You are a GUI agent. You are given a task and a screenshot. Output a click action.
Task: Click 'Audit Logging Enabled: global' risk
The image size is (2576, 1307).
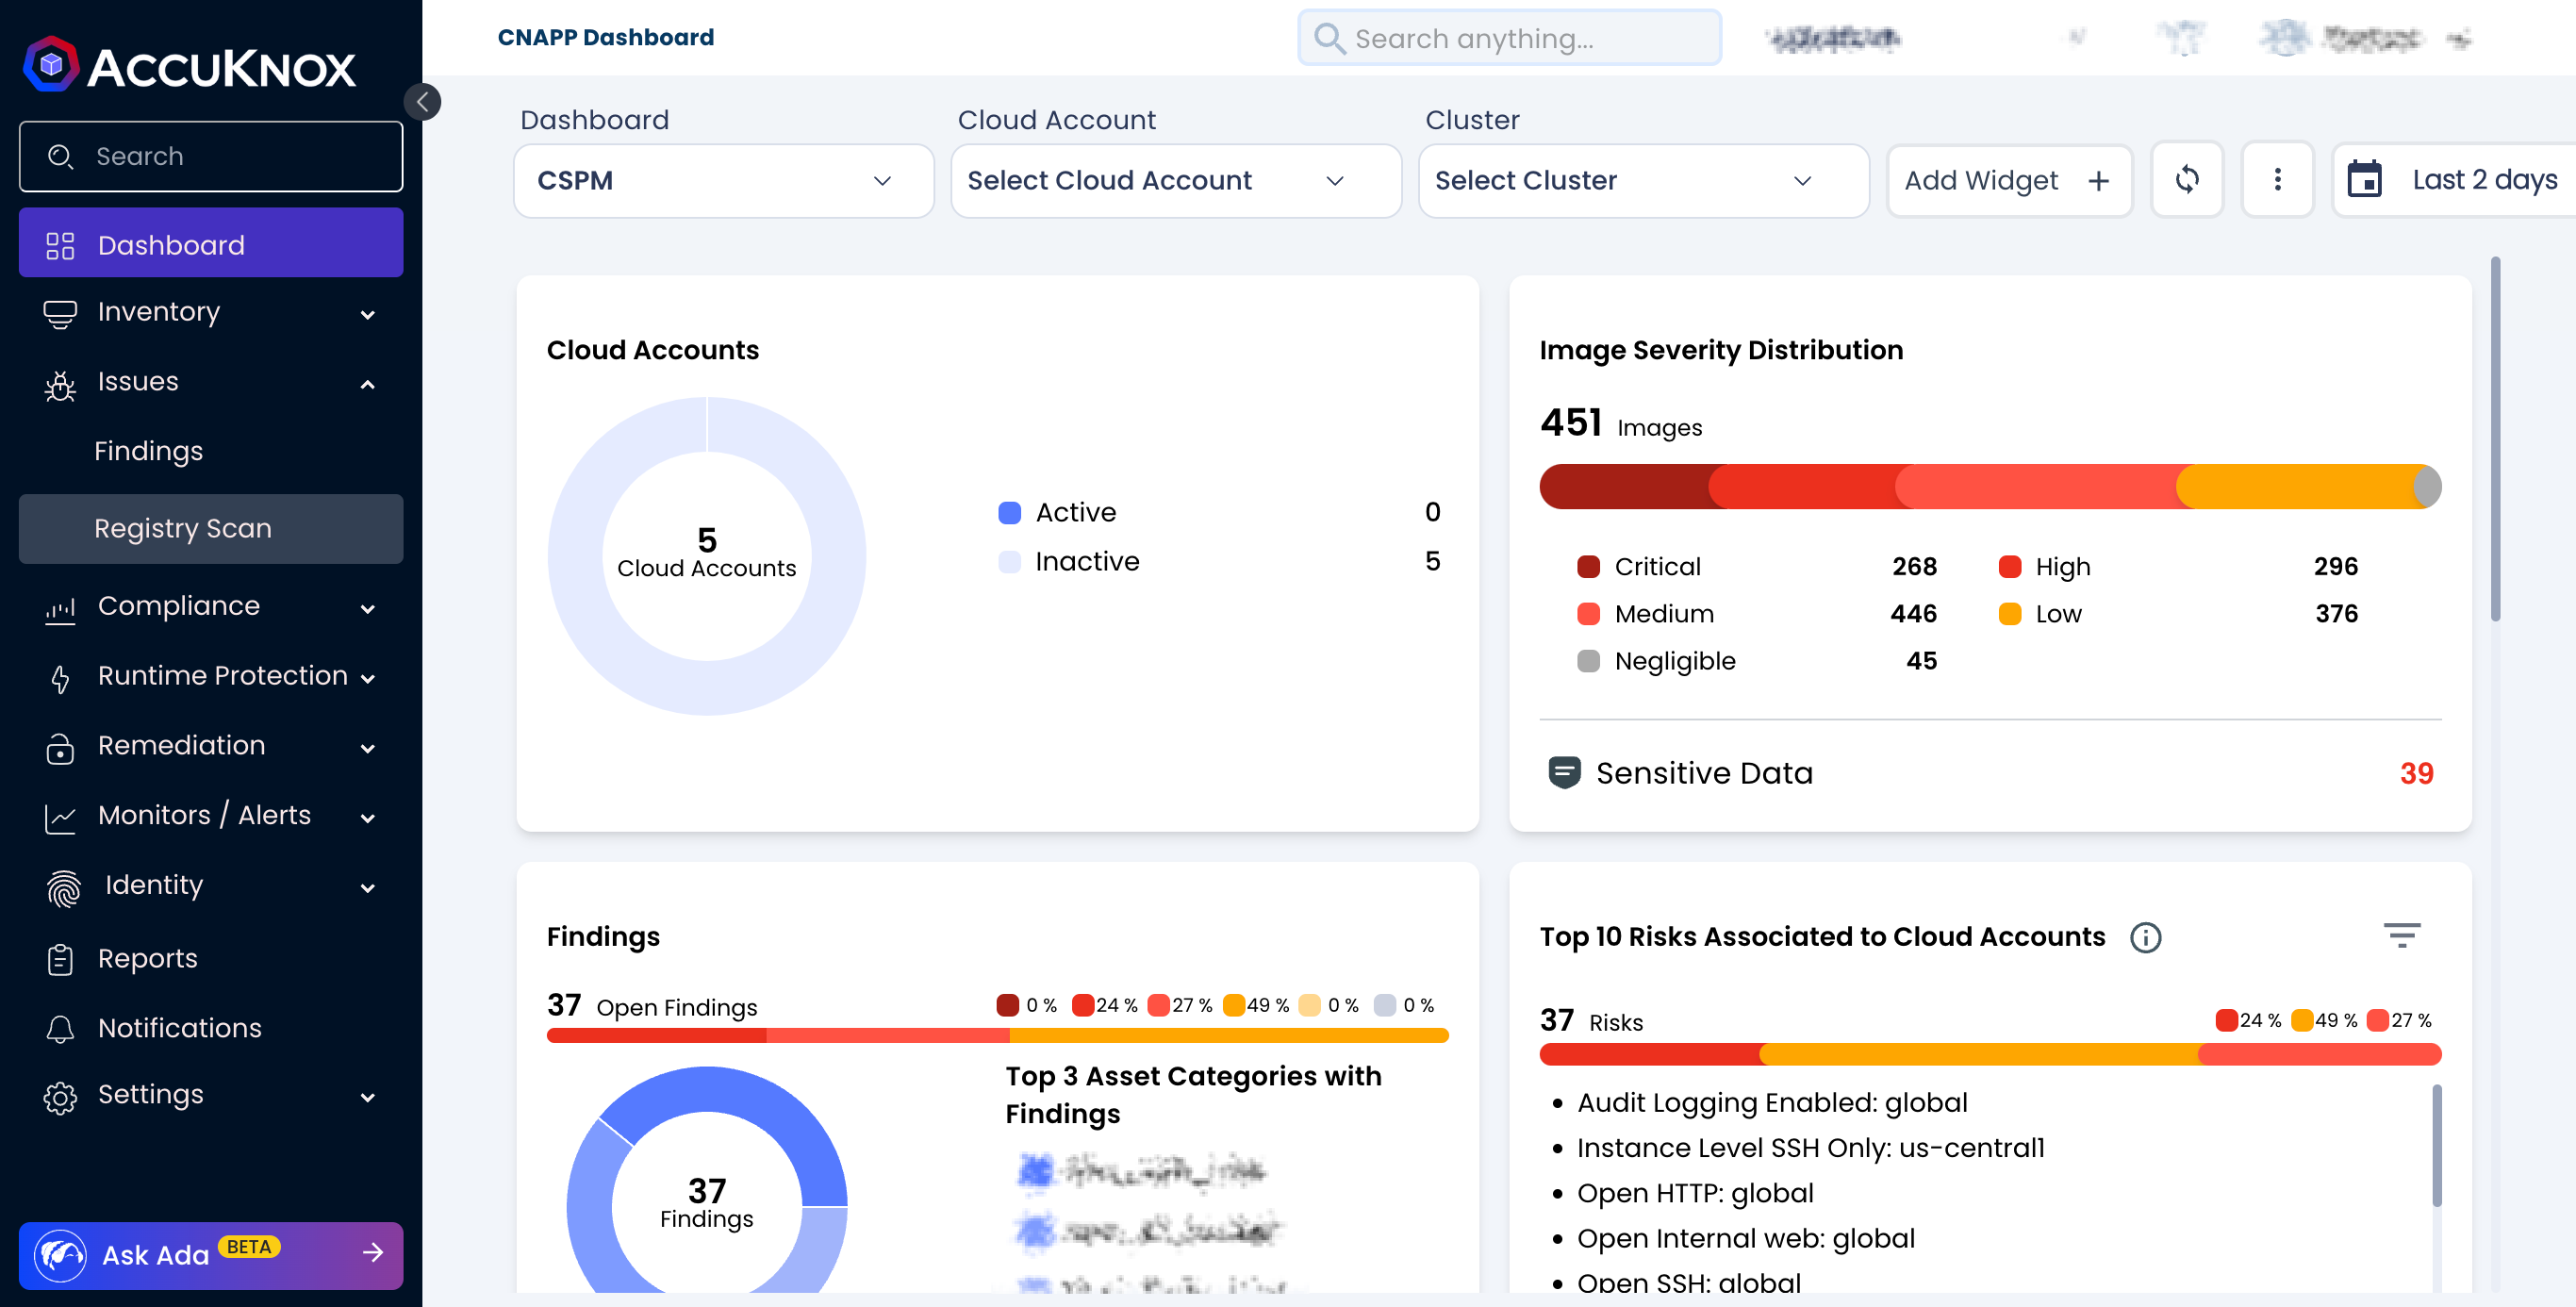coord(1771,1102)
